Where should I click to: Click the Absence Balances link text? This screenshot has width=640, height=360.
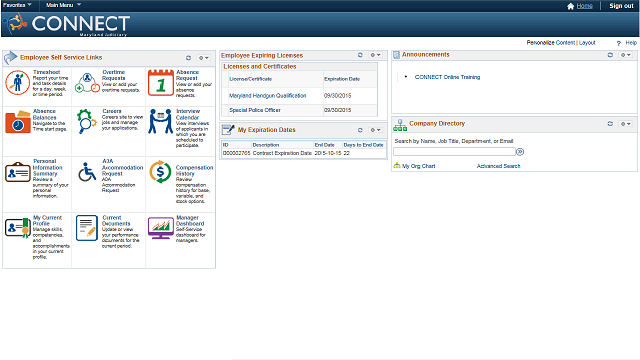point(44,114)
